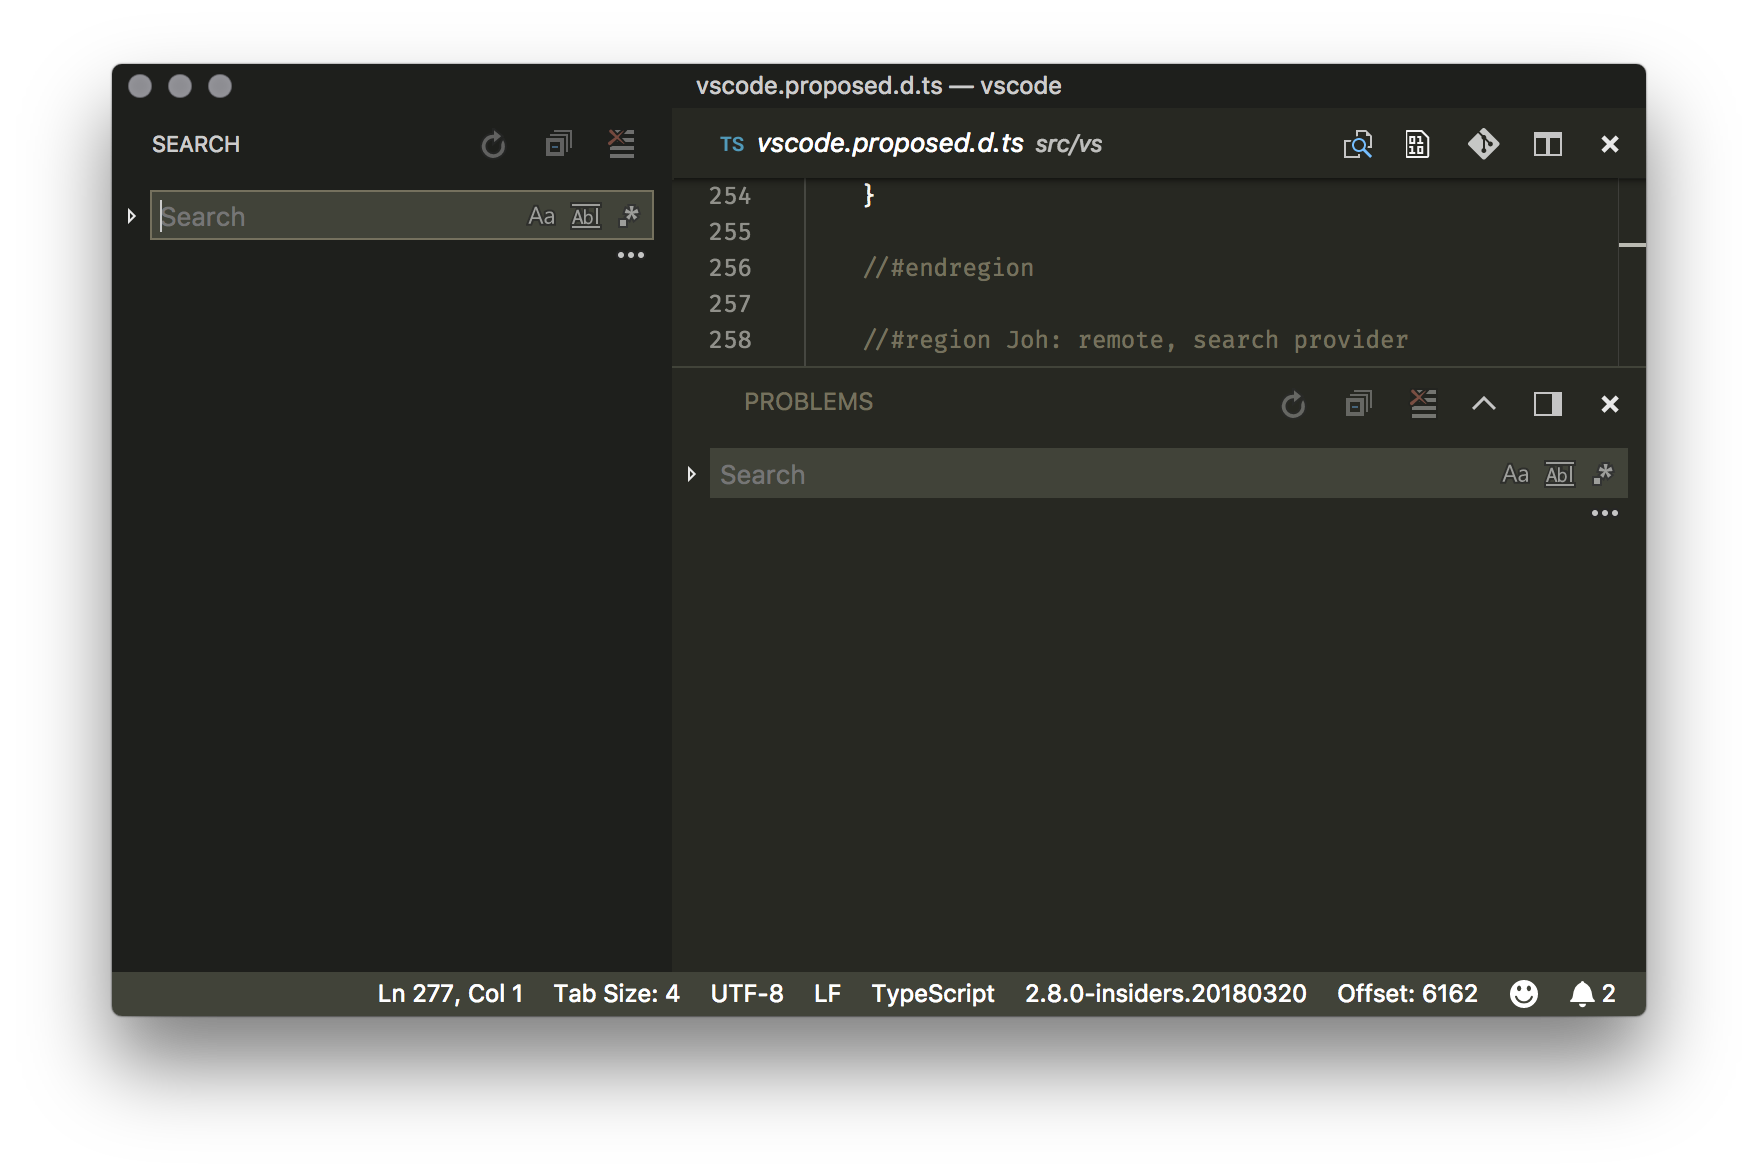Change file encoding by clicking UTF-8

click(x=746, y=993)
